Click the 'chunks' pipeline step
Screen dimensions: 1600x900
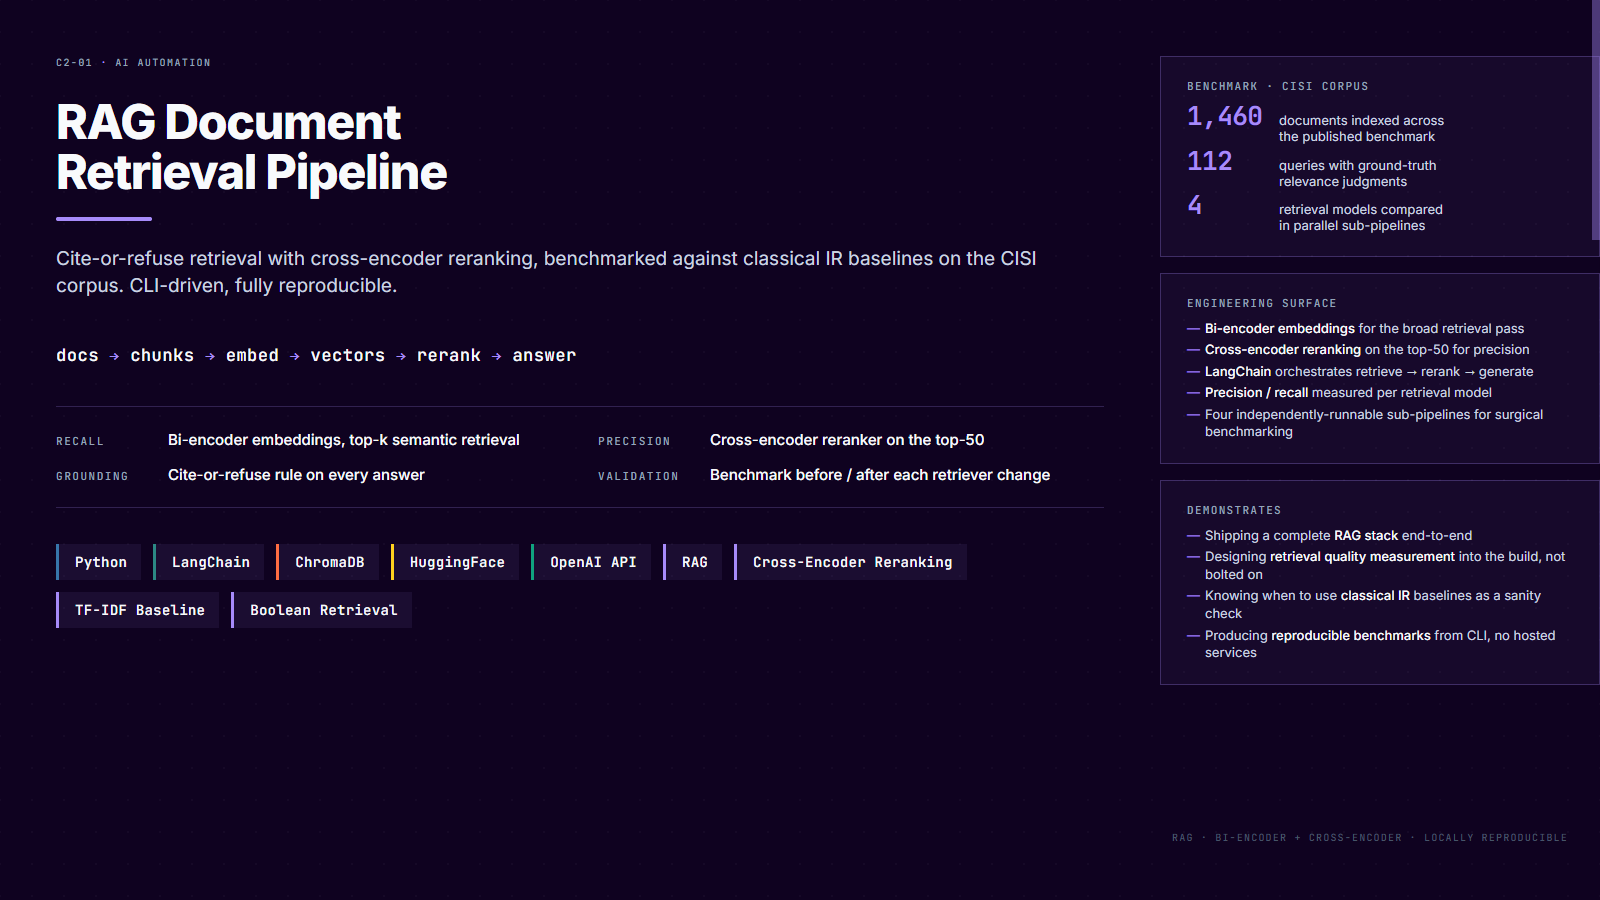[x=162, y=355]
